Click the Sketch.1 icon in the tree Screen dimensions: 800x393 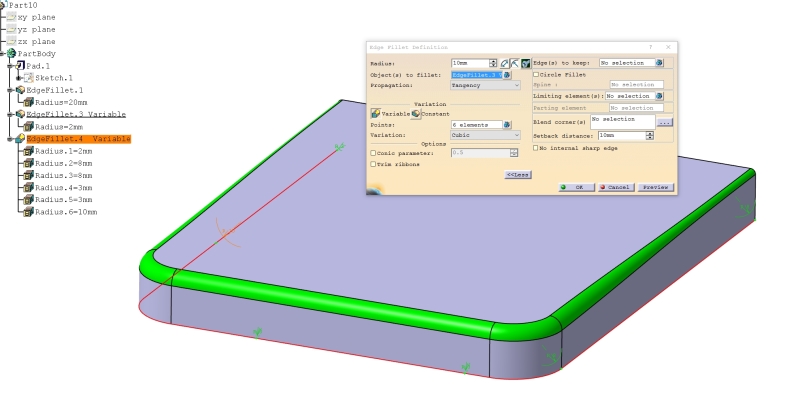(29, 78)
